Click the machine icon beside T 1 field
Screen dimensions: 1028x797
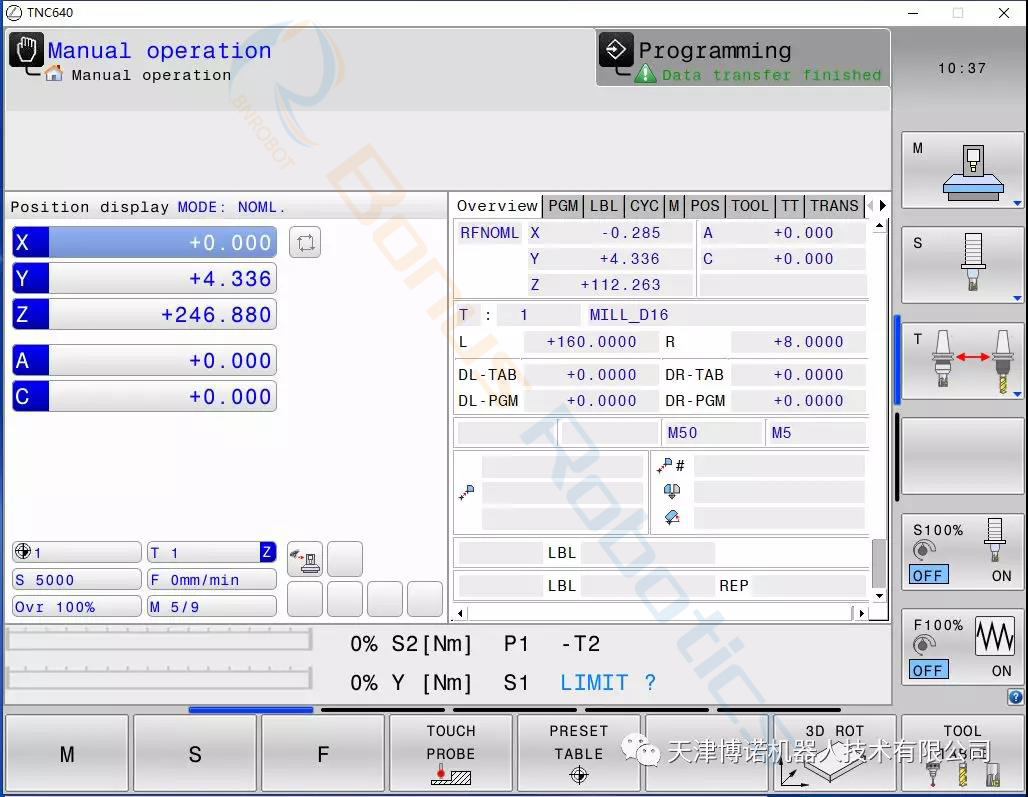305,559
